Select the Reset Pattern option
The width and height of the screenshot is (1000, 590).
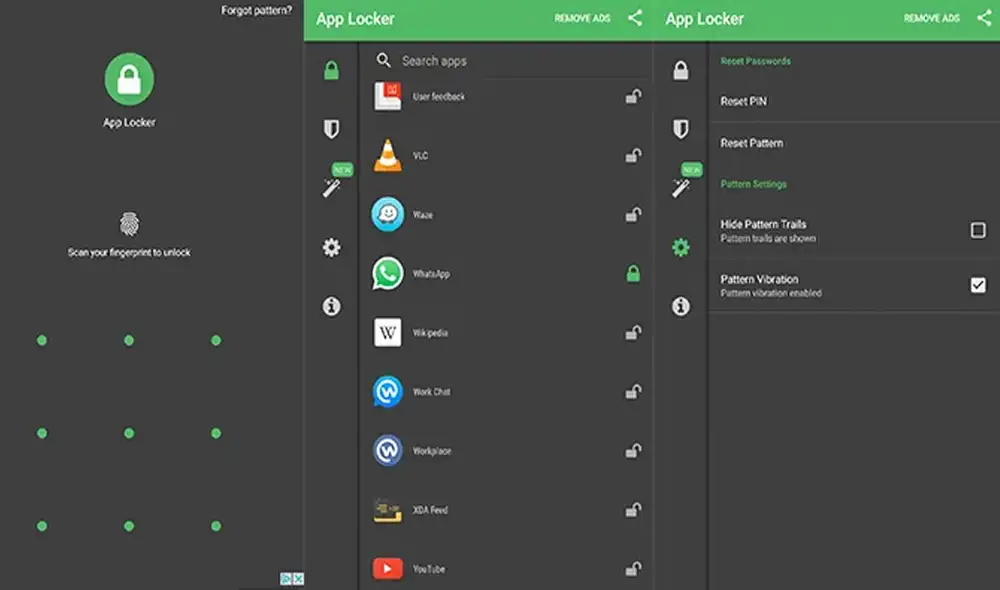tap(752, 143)
